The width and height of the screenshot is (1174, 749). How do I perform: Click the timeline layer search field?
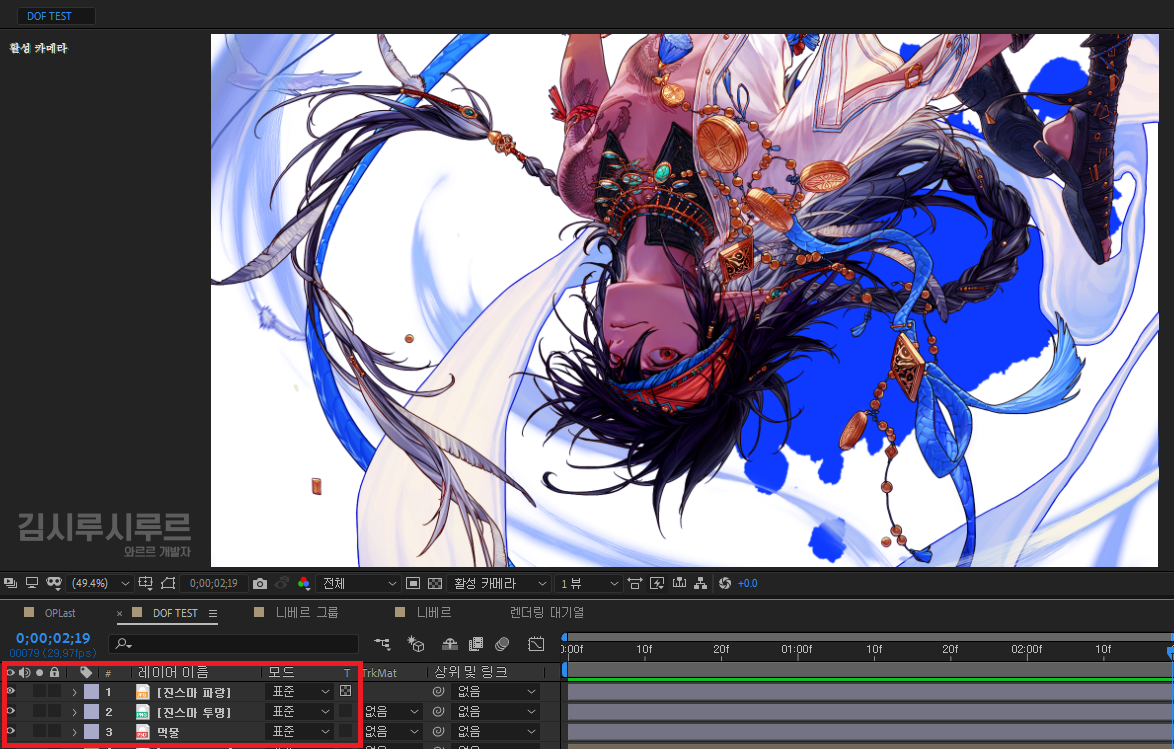click(x=234, y=643)
